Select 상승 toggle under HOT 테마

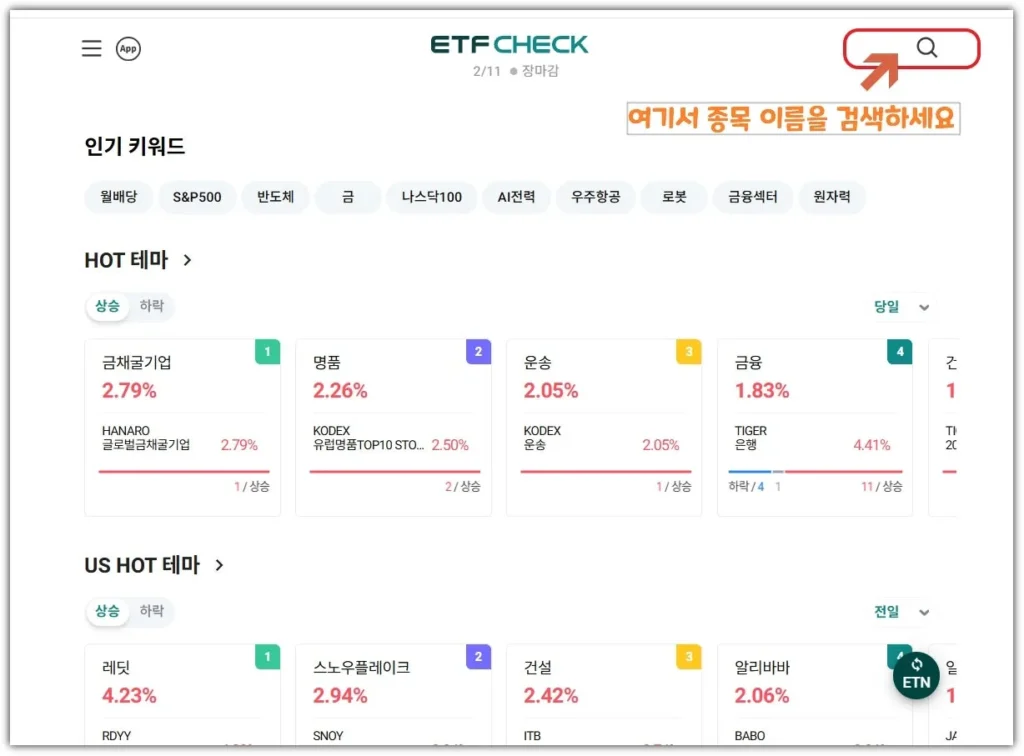pos(107,306)
